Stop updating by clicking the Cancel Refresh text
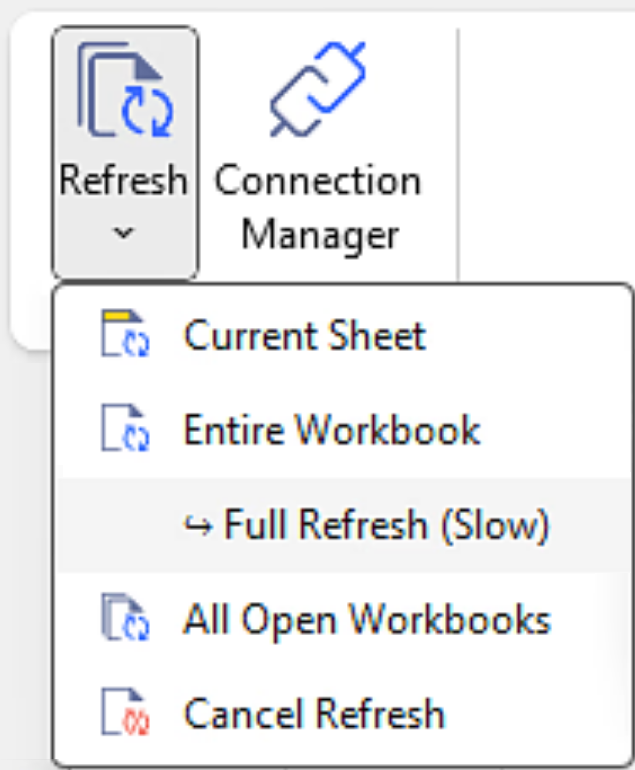 314,714
